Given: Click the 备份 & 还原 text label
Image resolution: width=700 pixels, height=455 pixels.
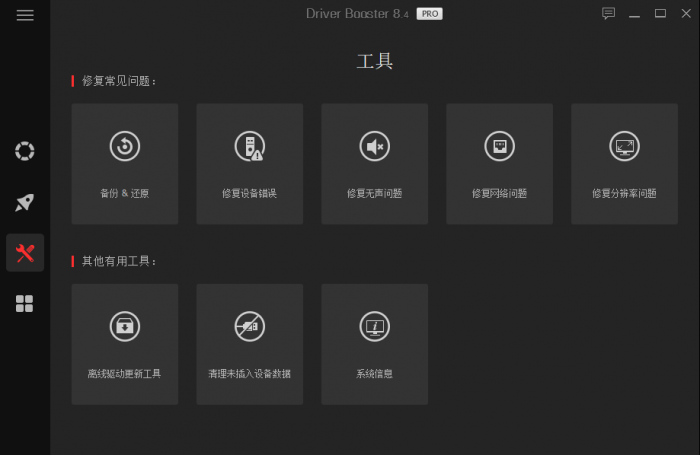Looking at the screenshot, I should (125, 193).
